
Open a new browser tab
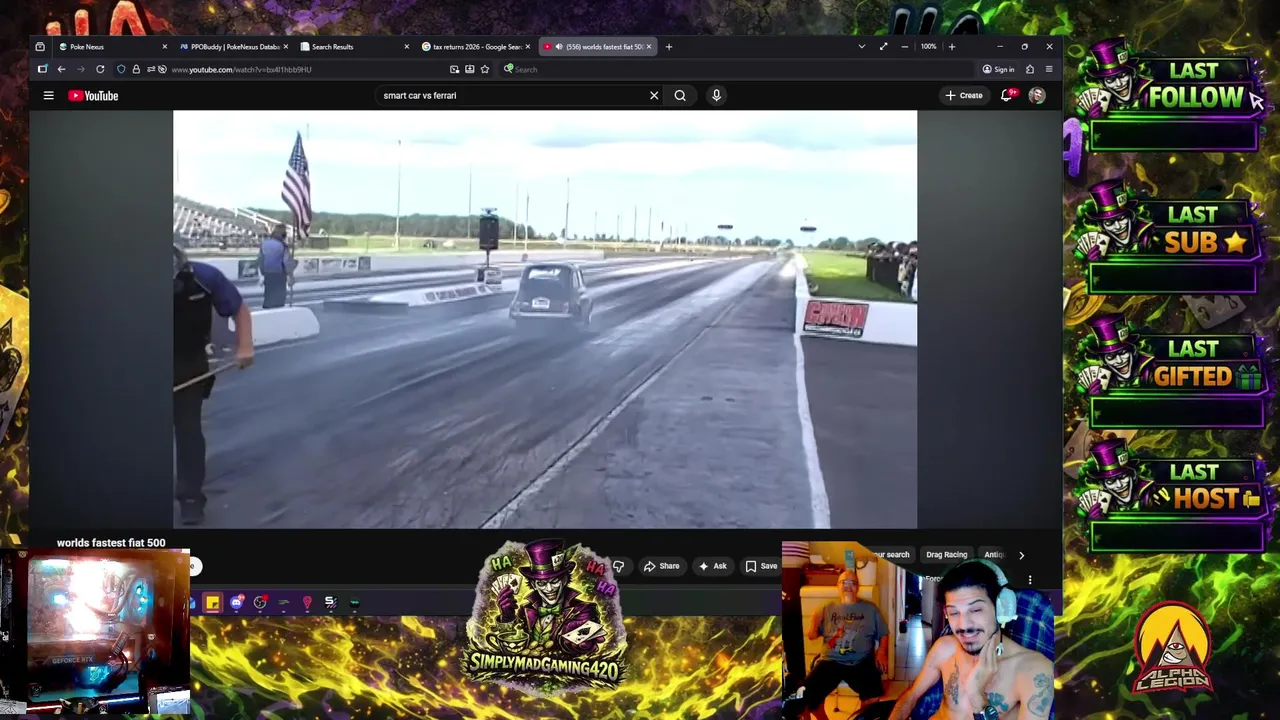click(x=669, y=47)
